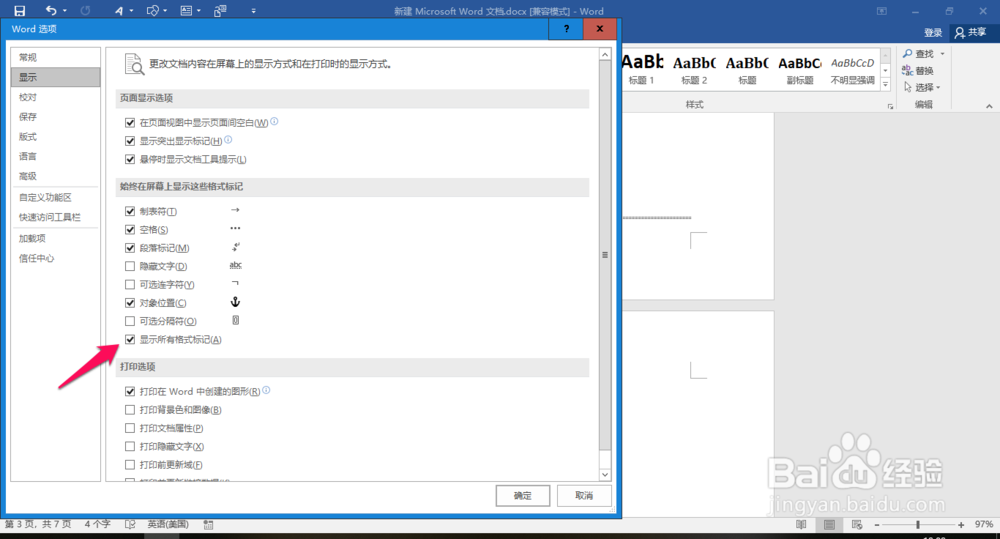Select the General (常规) options category
This screenshot has width=1000, height=539.
55,57
